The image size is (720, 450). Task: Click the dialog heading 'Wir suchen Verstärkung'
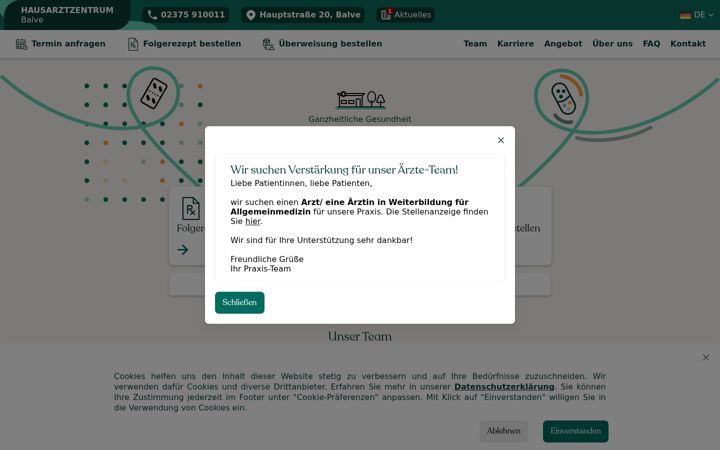[x=344, y=169]
